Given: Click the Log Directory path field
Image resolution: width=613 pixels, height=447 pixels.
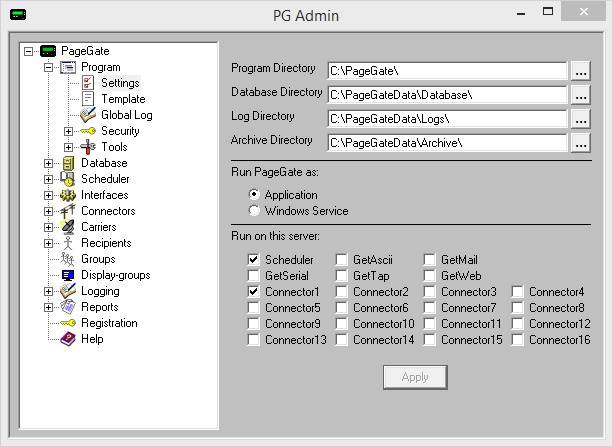Looking at the screenshot, I should (x=447, y=119).
